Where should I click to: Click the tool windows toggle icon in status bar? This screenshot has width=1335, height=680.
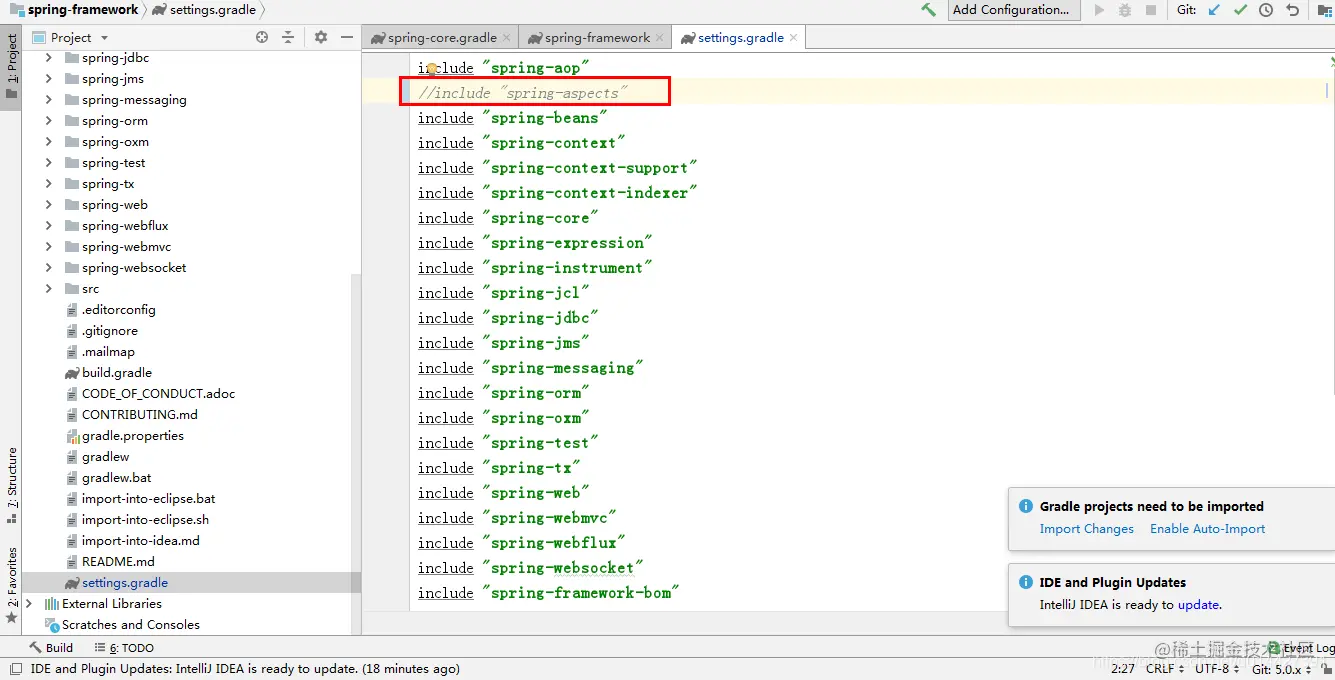point(14,669)
